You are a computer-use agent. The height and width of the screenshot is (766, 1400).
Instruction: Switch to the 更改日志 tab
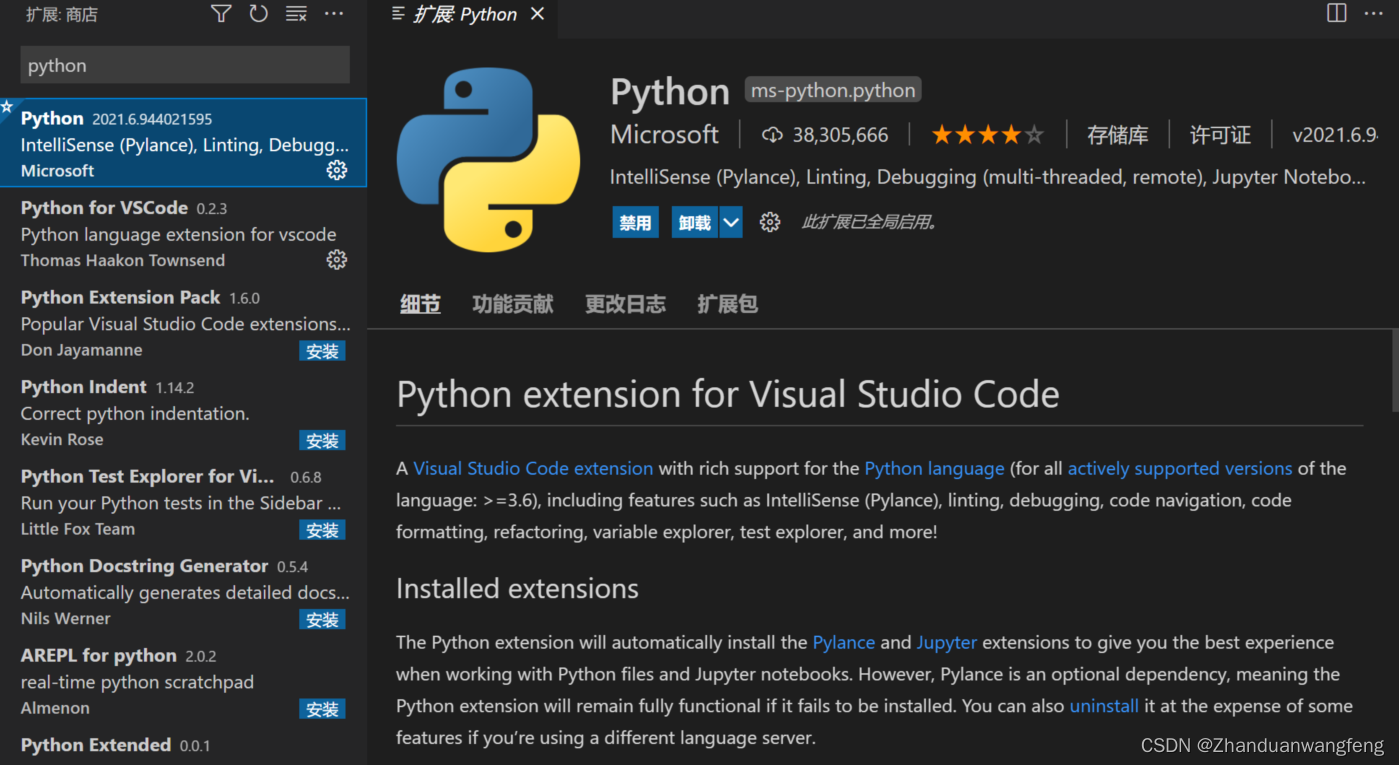click(626, 304)
